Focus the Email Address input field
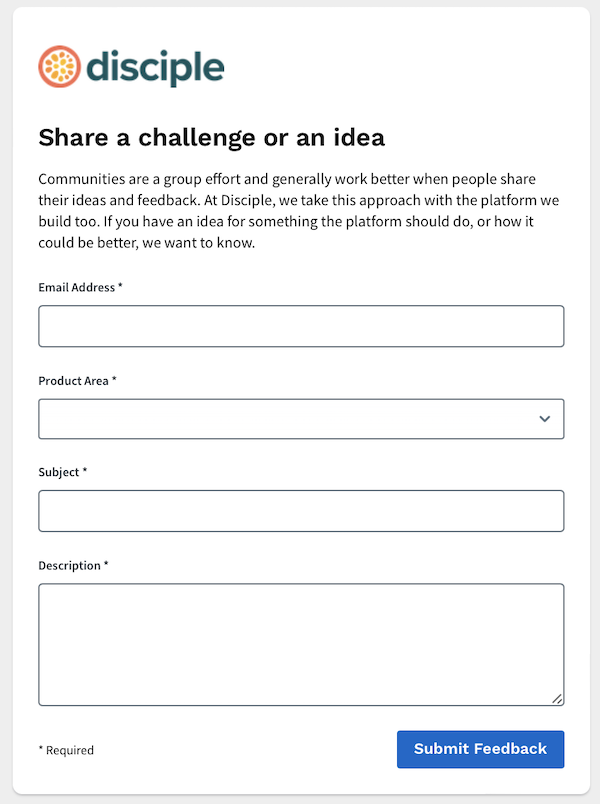Viewport: 600px width, 804px height. tap(301, 326)
